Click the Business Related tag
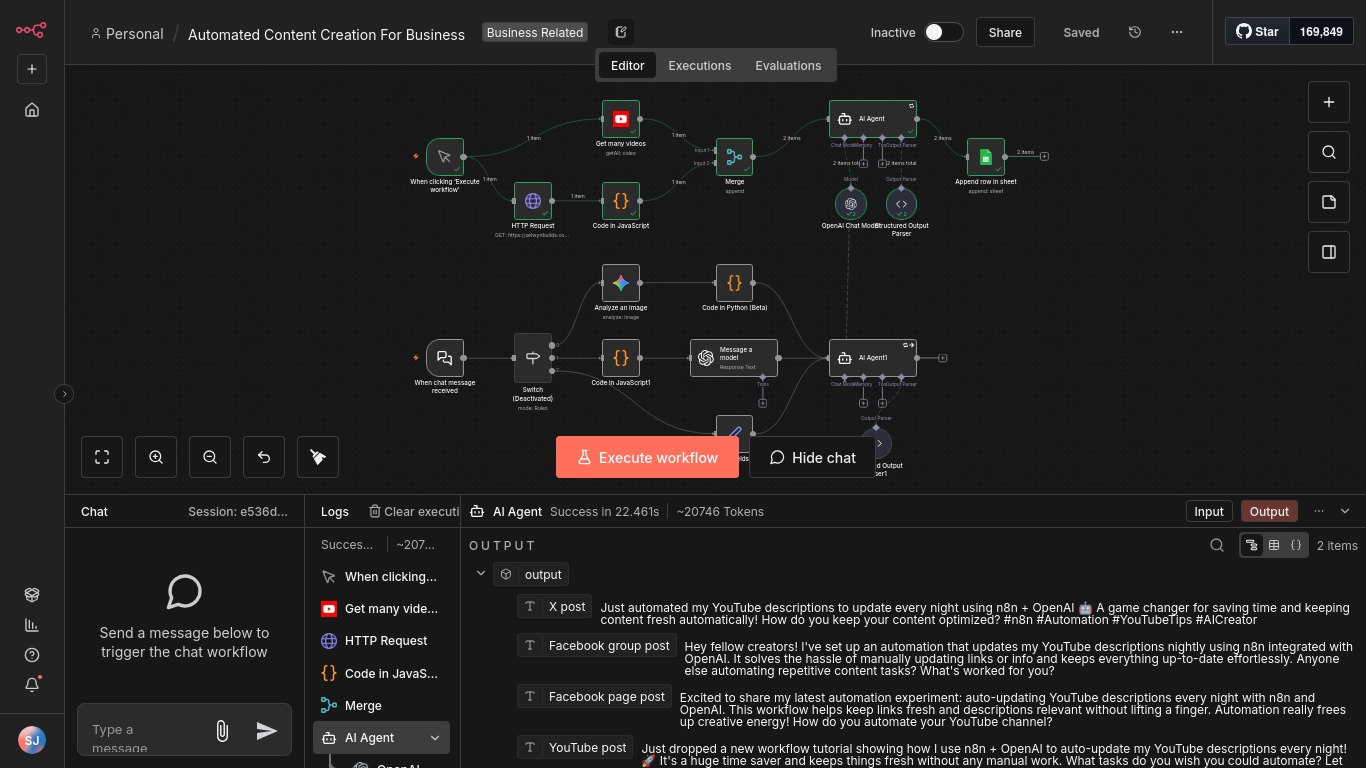The width and height of the screenshot is (1366, 768). point(535,32)
